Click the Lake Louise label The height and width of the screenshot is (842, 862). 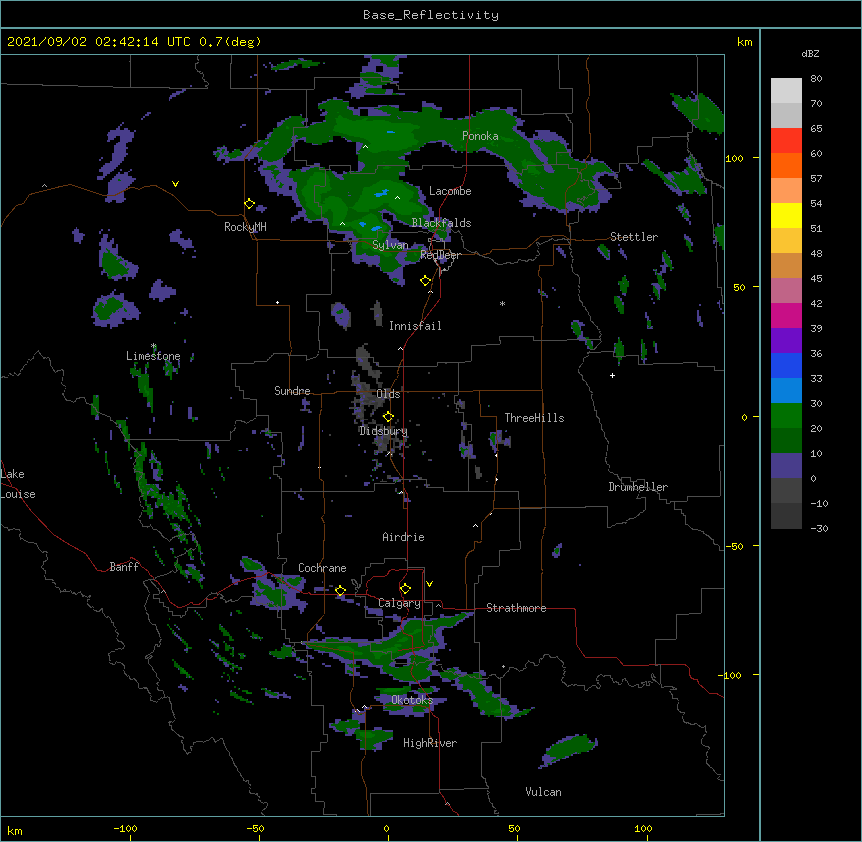click(x=18, y=484)
